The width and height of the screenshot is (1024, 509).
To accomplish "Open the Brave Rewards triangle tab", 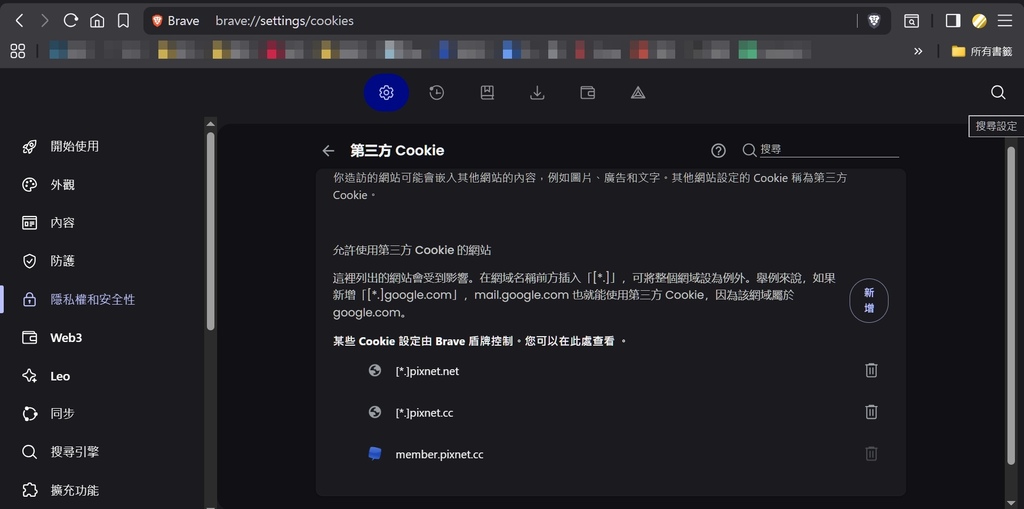I will point(638,93).
